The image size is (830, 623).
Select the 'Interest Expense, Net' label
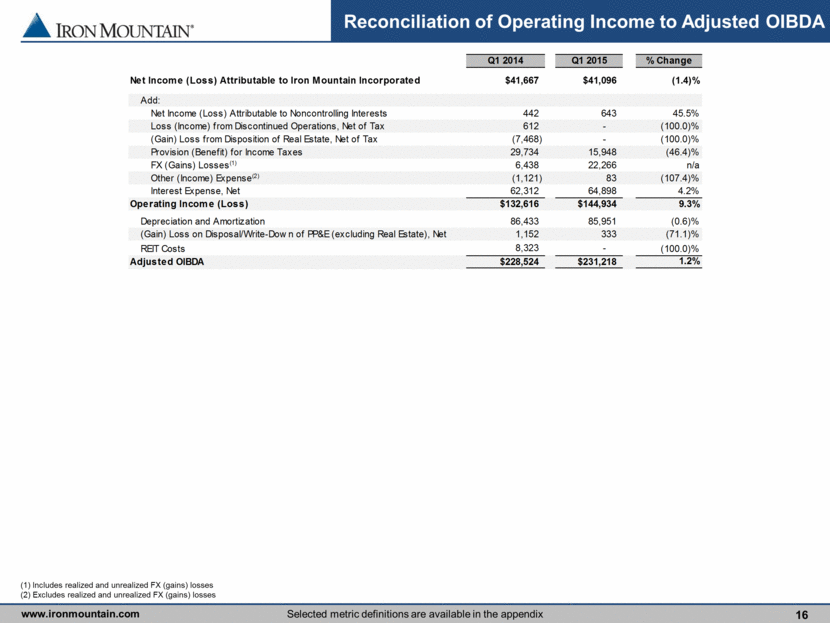point(195,191)
